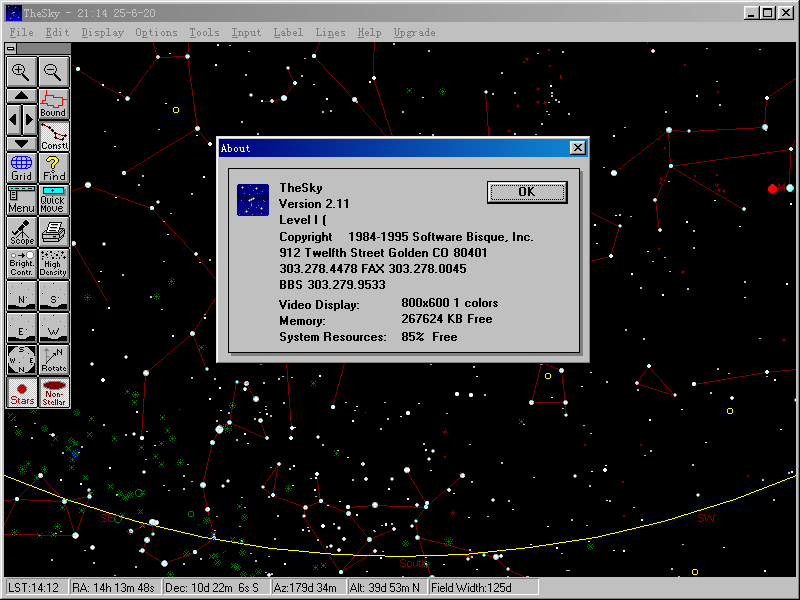The image size is (800, 600).
Task: Toggle the Constl constellation lines button
Action: pos(54,136)
